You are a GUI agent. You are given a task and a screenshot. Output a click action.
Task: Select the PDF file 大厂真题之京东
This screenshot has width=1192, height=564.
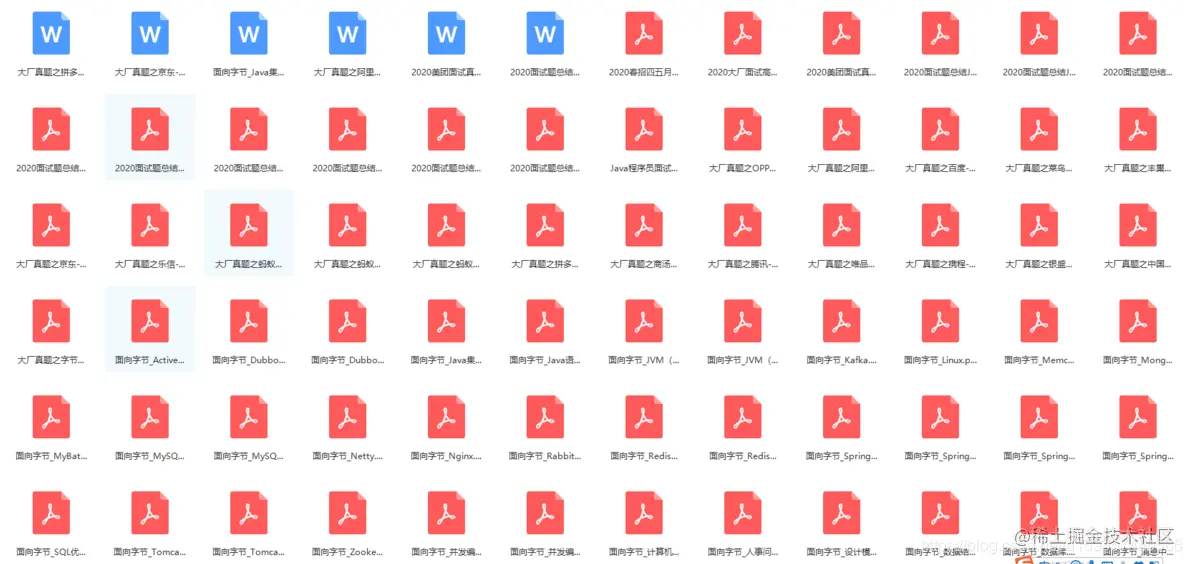51,225
